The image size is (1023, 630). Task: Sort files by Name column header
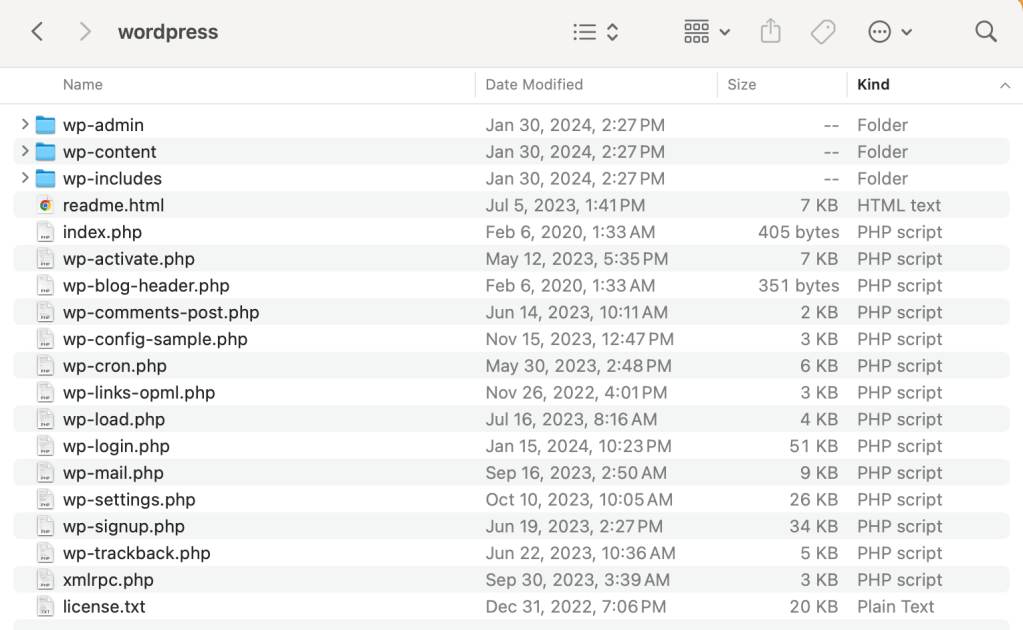[x=83, y=85]
